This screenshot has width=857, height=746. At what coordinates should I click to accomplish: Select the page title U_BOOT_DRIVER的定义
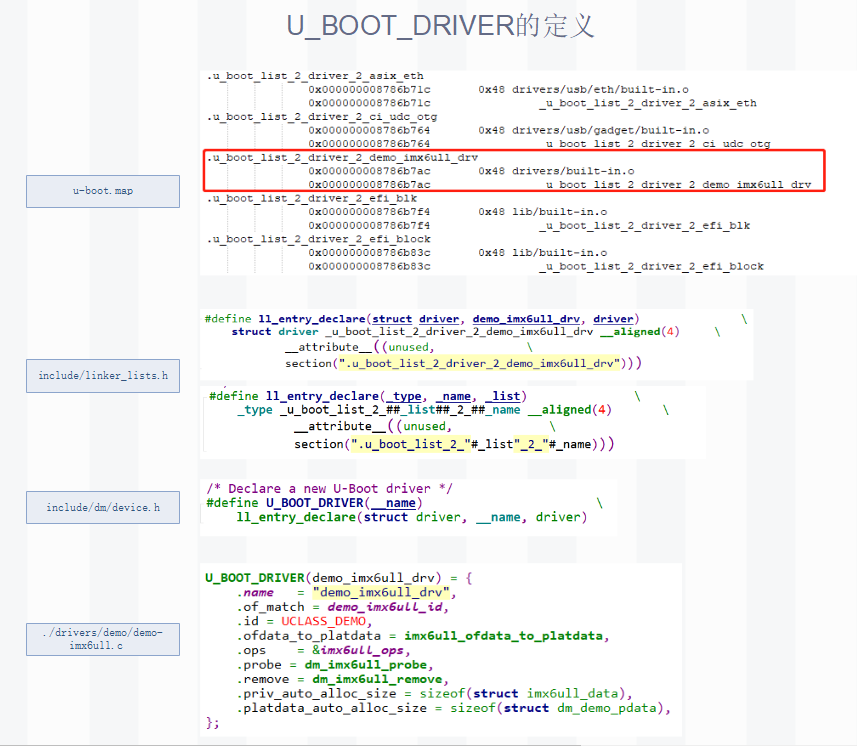442,25
